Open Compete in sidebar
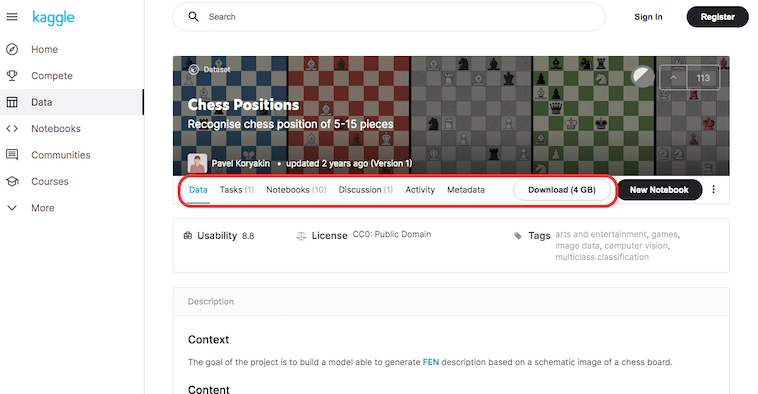 (52, 76)
